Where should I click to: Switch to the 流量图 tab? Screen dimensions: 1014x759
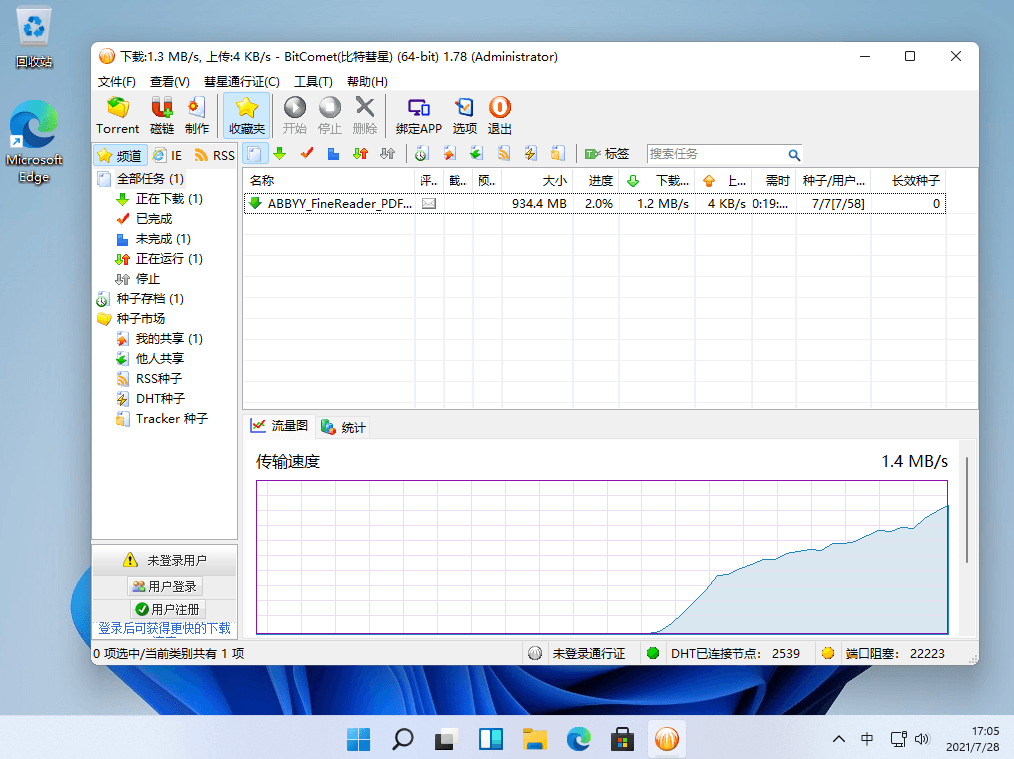click(280, 425)
